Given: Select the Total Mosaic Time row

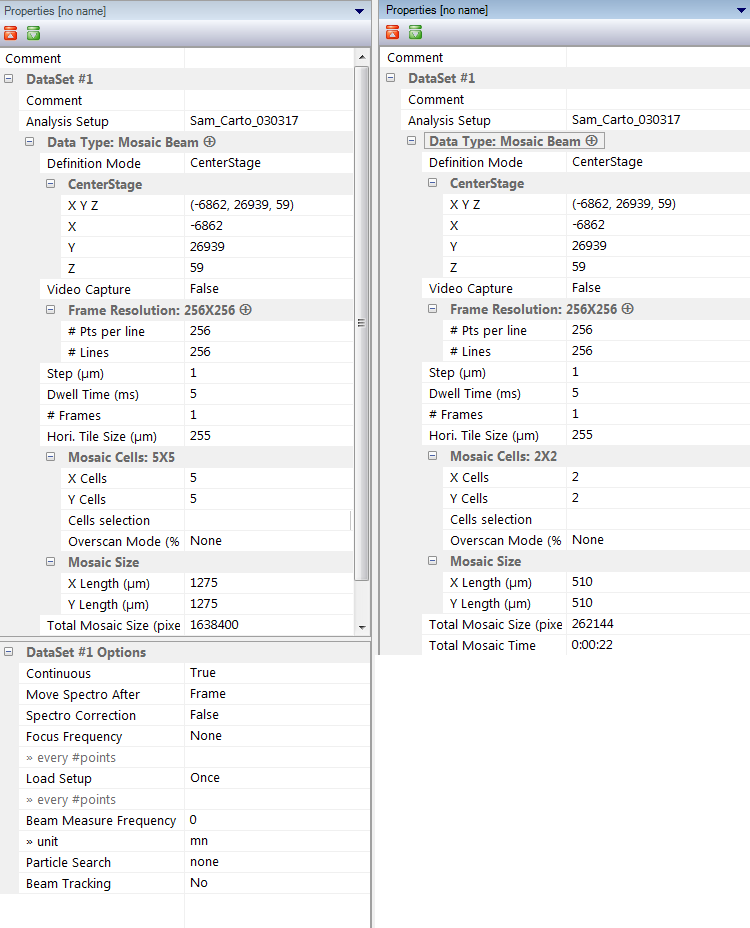Looking at the screenshot, I should 482,645.
